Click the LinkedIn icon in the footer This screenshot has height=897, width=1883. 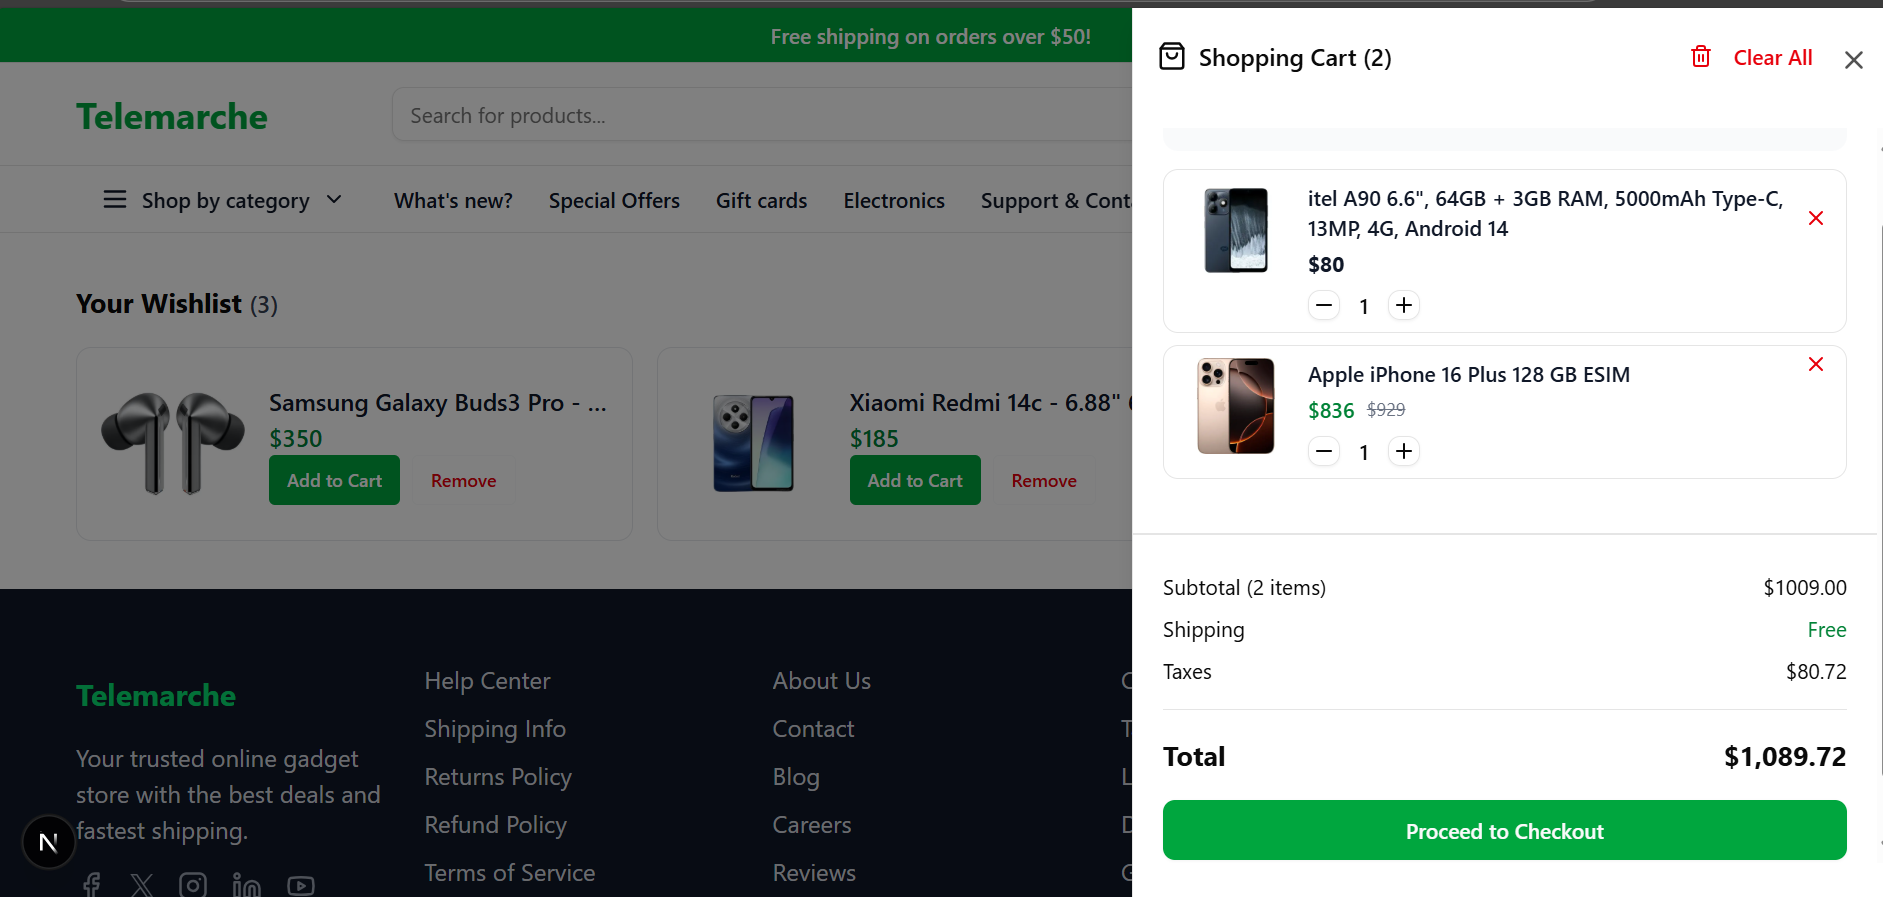(246, 884)
